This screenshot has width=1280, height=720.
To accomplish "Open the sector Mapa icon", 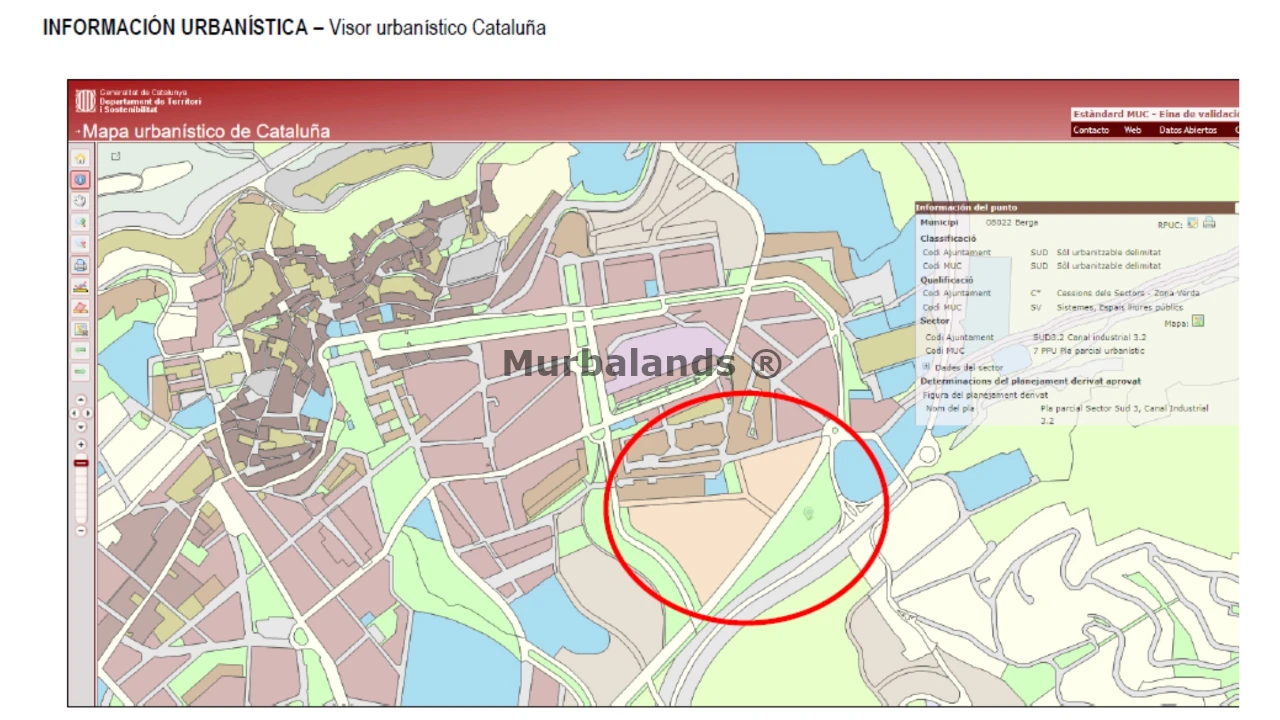I will [1199, 321].
